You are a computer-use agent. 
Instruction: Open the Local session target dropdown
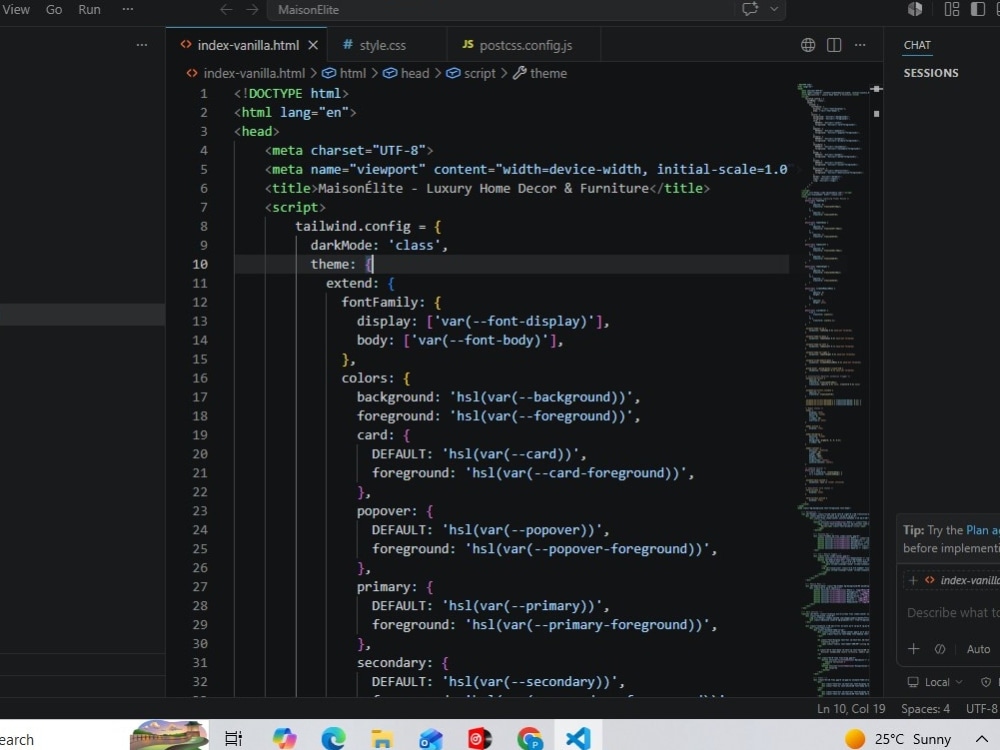[x=935, y=682]
